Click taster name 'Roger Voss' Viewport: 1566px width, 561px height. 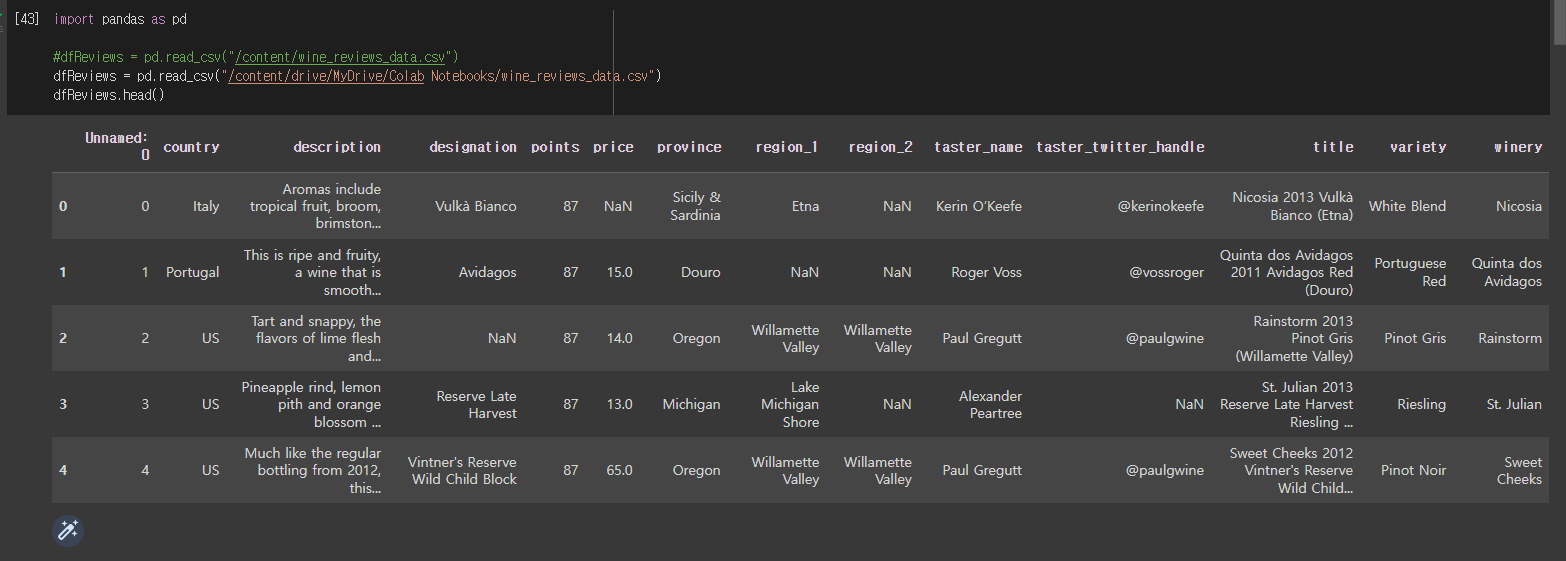986,272
